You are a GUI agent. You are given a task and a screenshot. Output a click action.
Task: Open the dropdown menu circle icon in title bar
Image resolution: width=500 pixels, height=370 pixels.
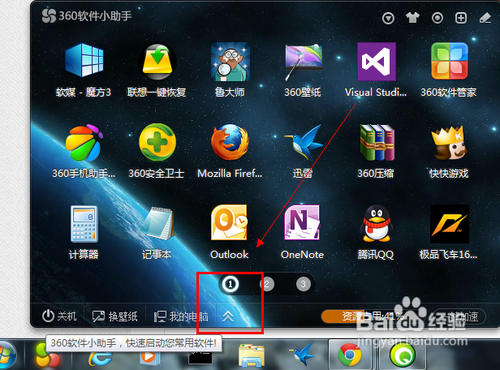(388, 18)
